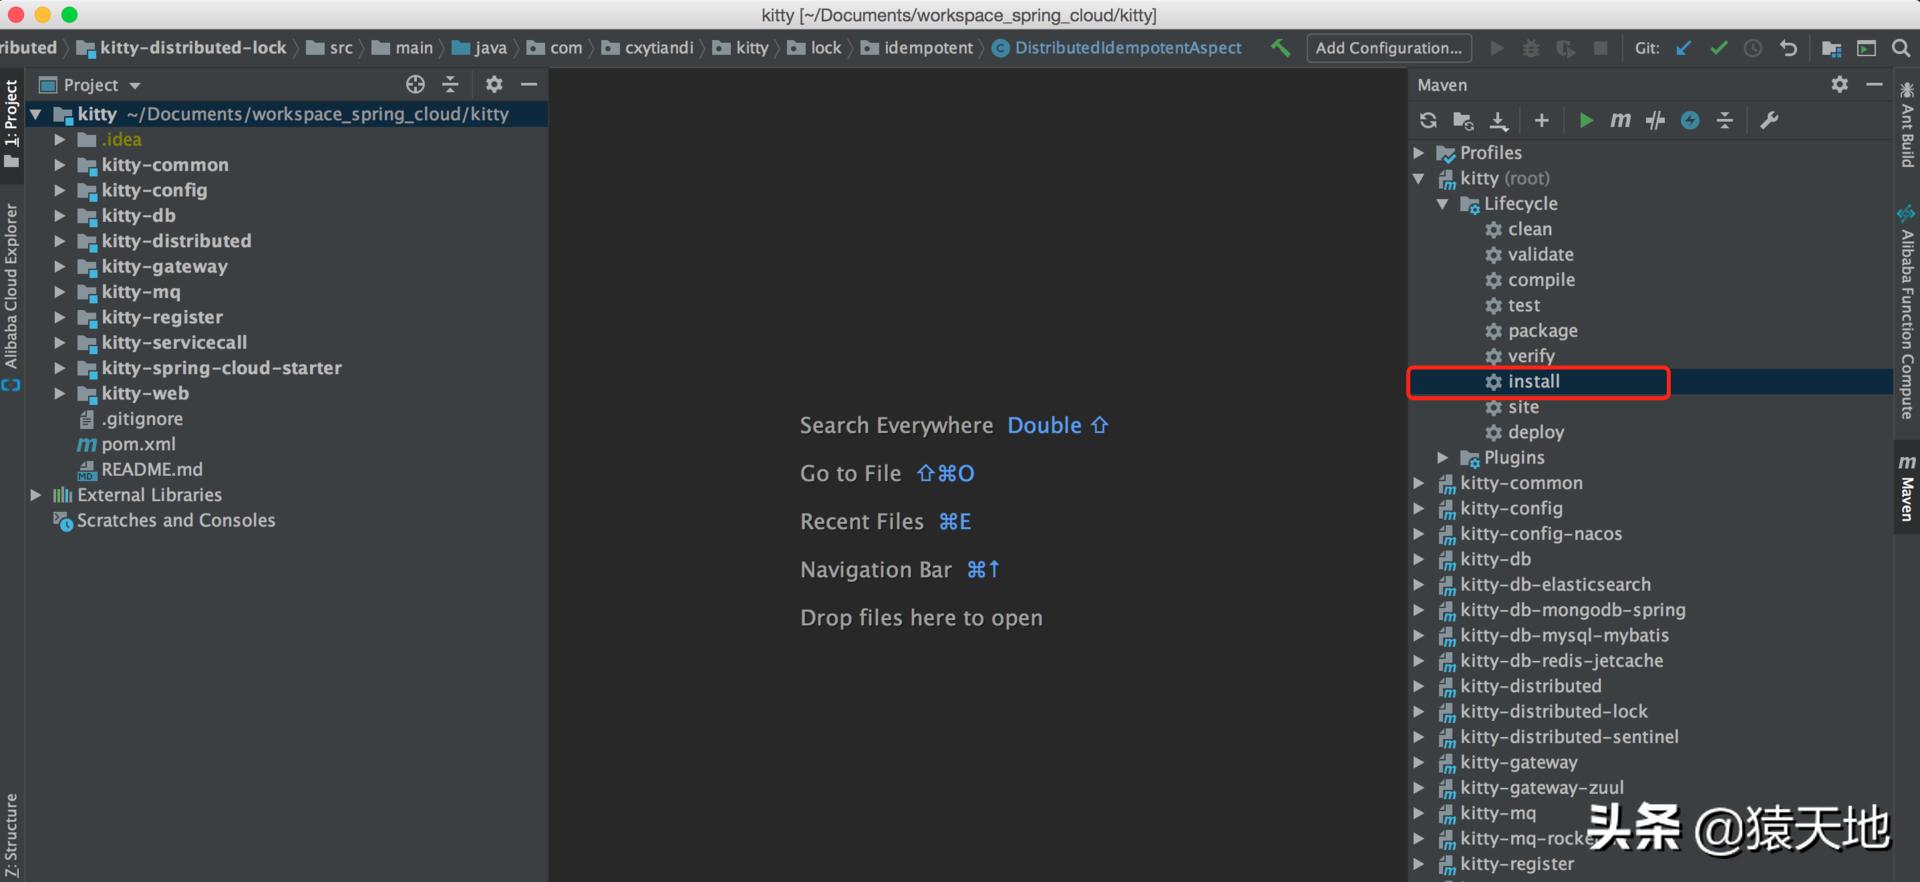Click Download Sources and Documentation icon
This screenshot has height=882, width=1920.
click(1498, 121)
